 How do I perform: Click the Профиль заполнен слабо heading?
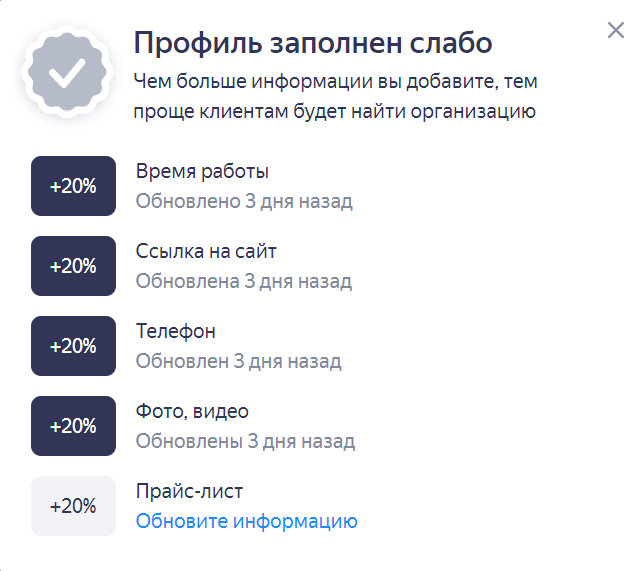click(x=313, y=44)
